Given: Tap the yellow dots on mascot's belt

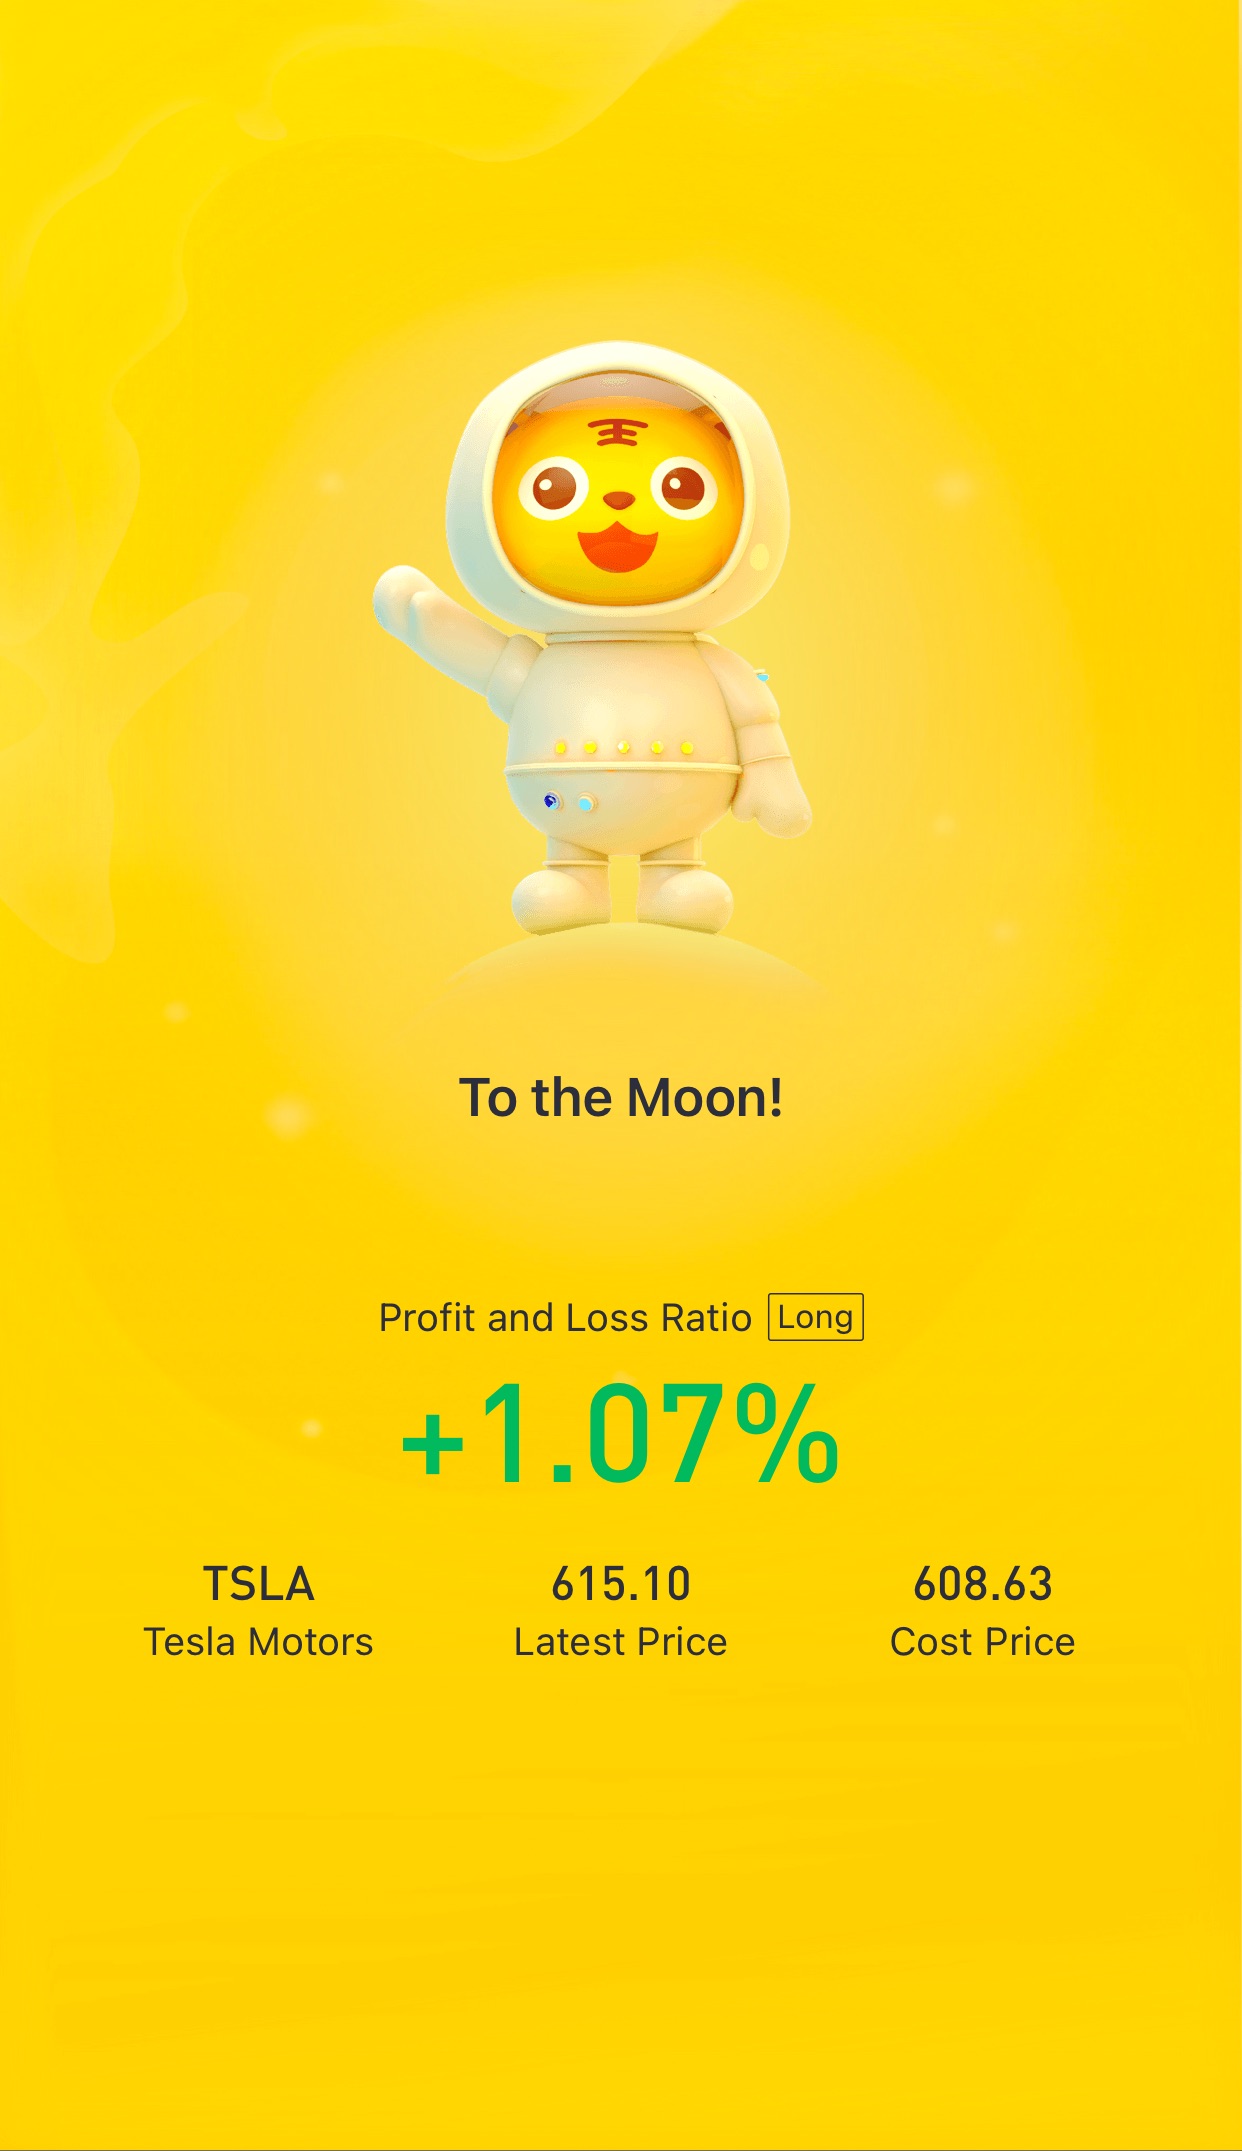Looking at the screenshot, I should (x=624, y=747).
